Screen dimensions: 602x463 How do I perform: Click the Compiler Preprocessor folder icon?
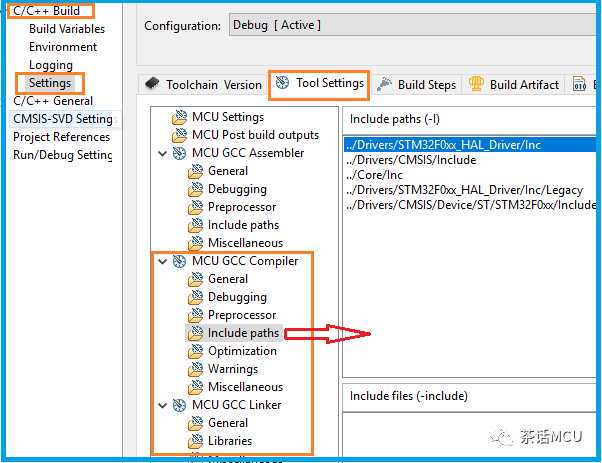click(x=196, y=315)
